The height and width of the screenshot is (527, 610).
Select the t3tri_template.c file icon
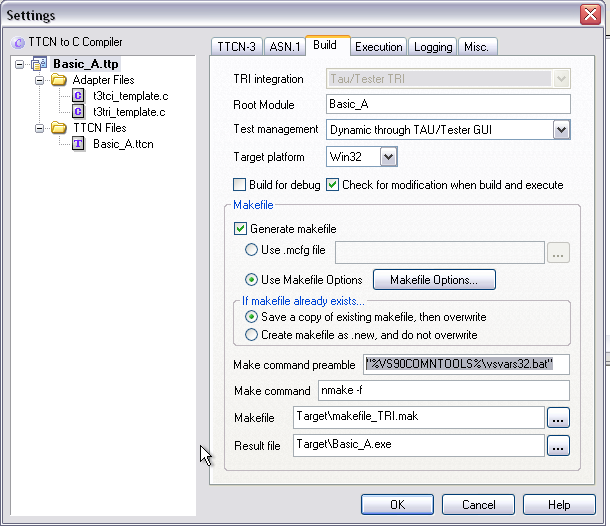click(x=79, y=112)
